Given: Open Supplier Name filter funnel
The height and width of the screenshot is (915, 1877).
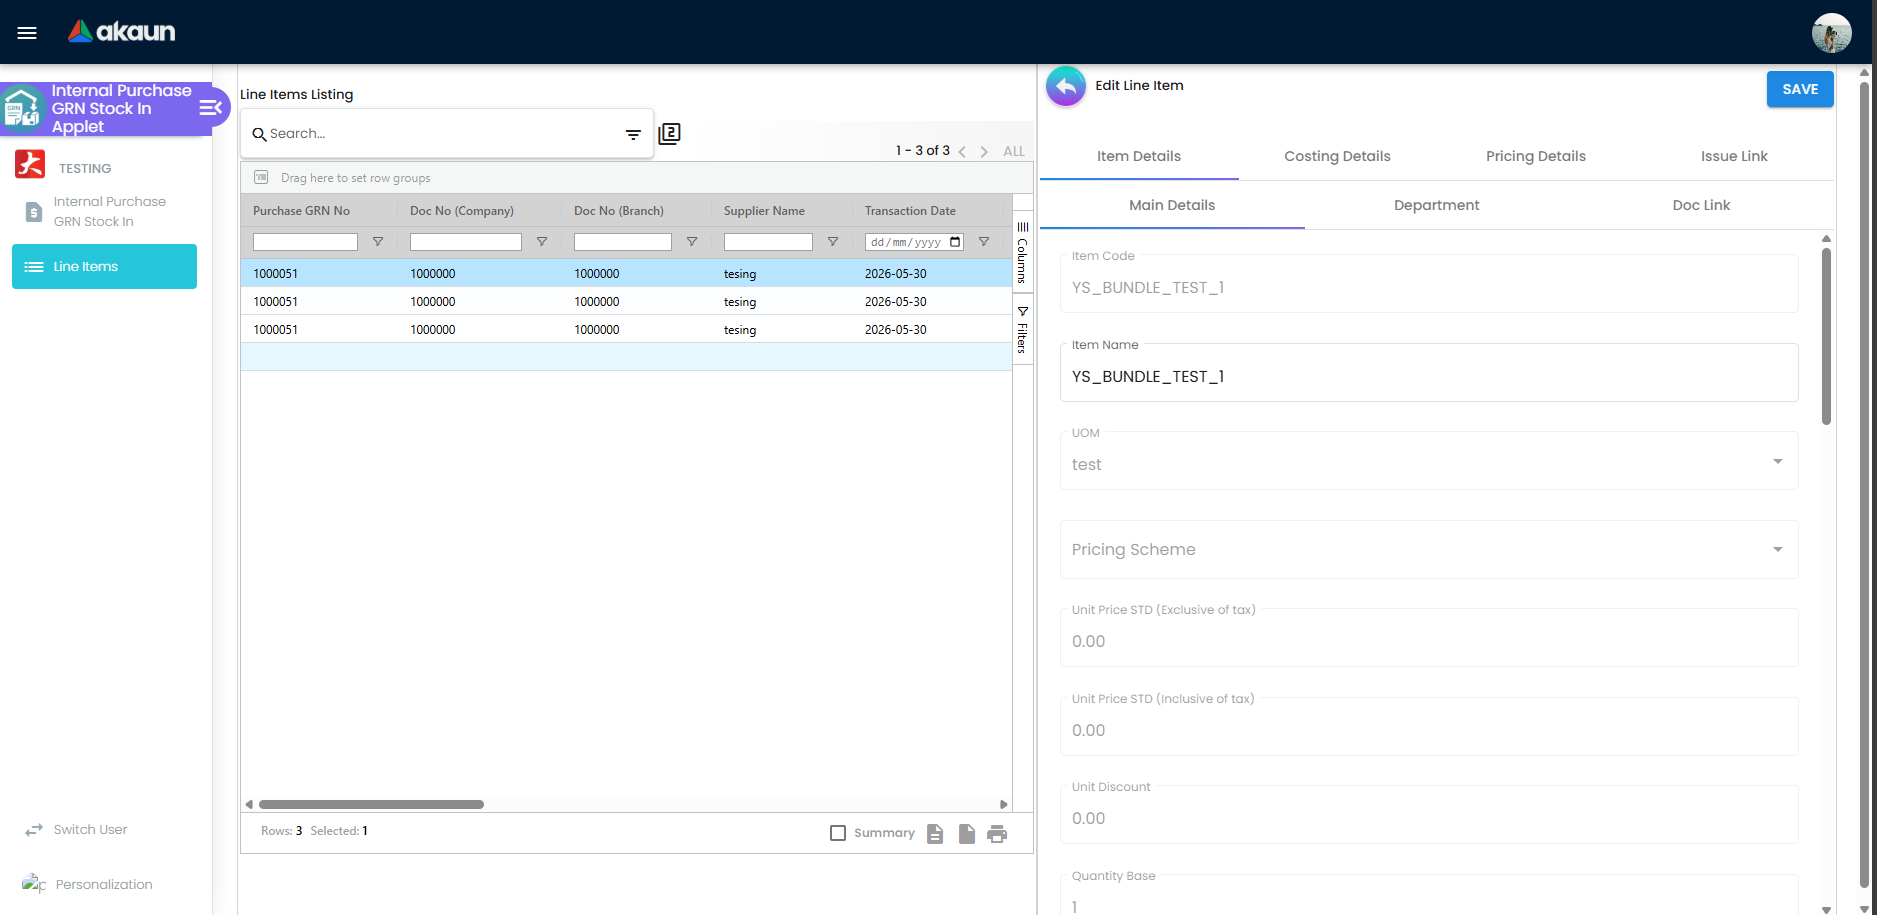Looking at the screenshot, I should click(833, 242).
